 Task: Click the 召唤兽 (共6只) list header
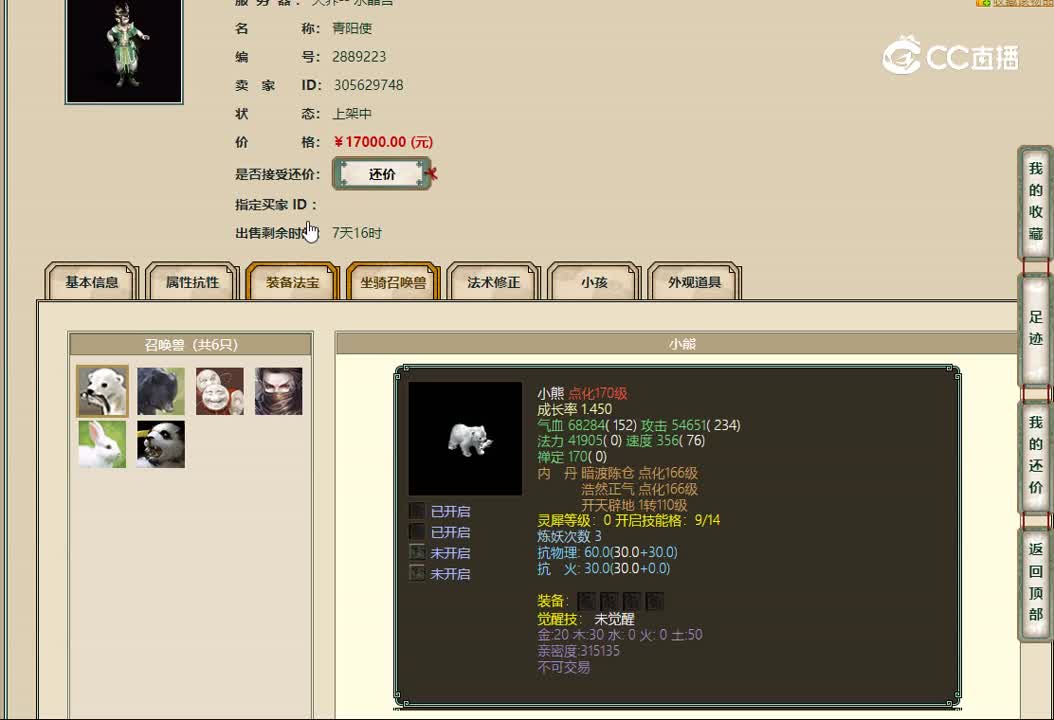[191, 344]
